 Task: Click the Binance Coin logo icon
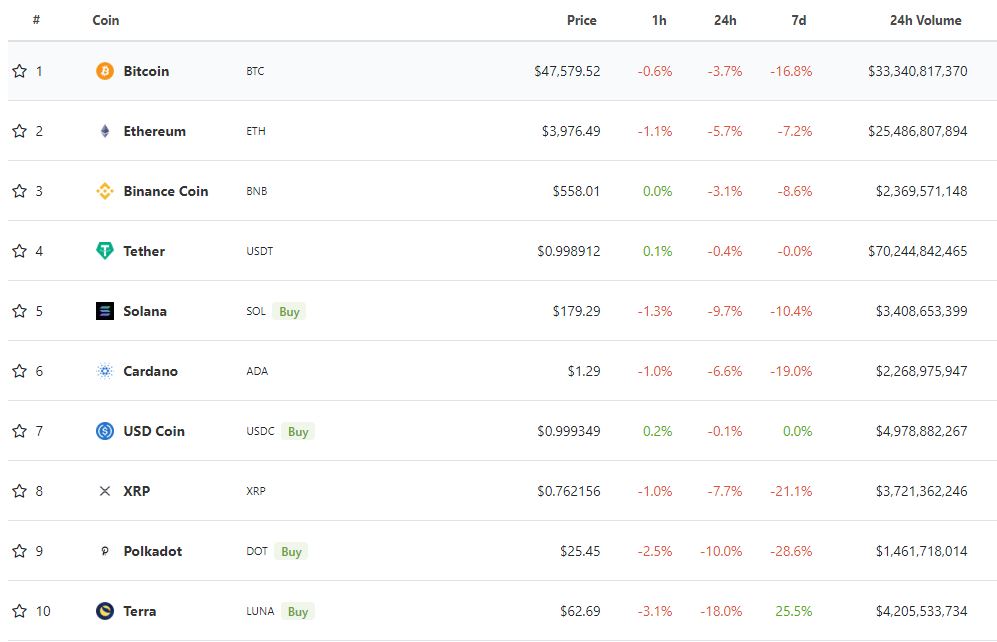coord(105,191)
